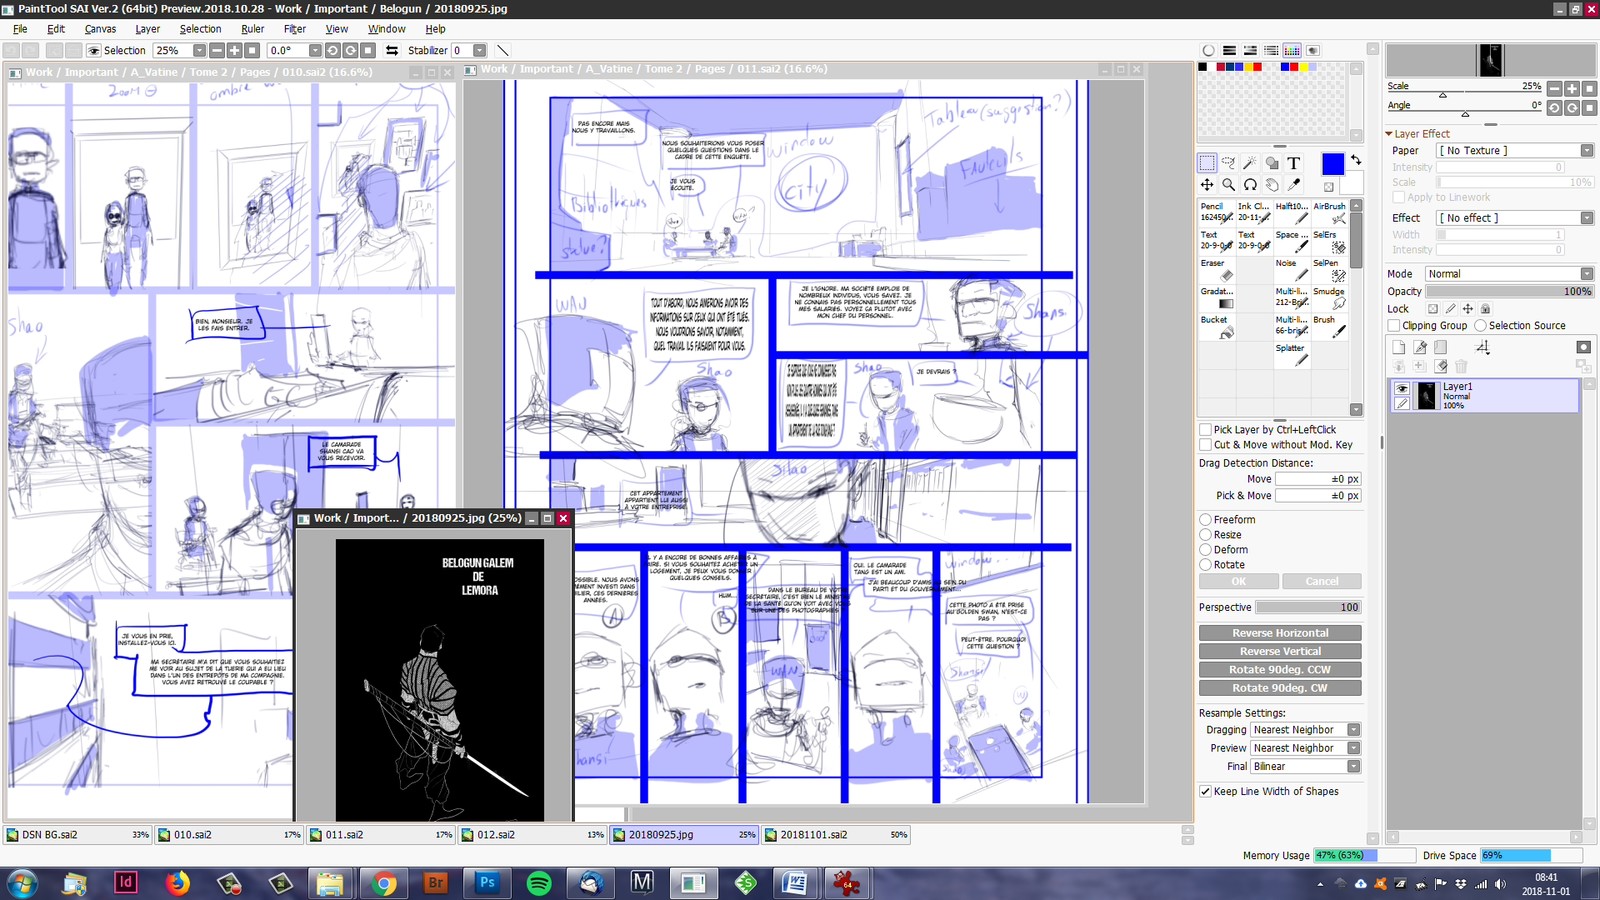Switch to the 012.sai2 document tab
The image size is (1600, 900).
coord(532,834)
